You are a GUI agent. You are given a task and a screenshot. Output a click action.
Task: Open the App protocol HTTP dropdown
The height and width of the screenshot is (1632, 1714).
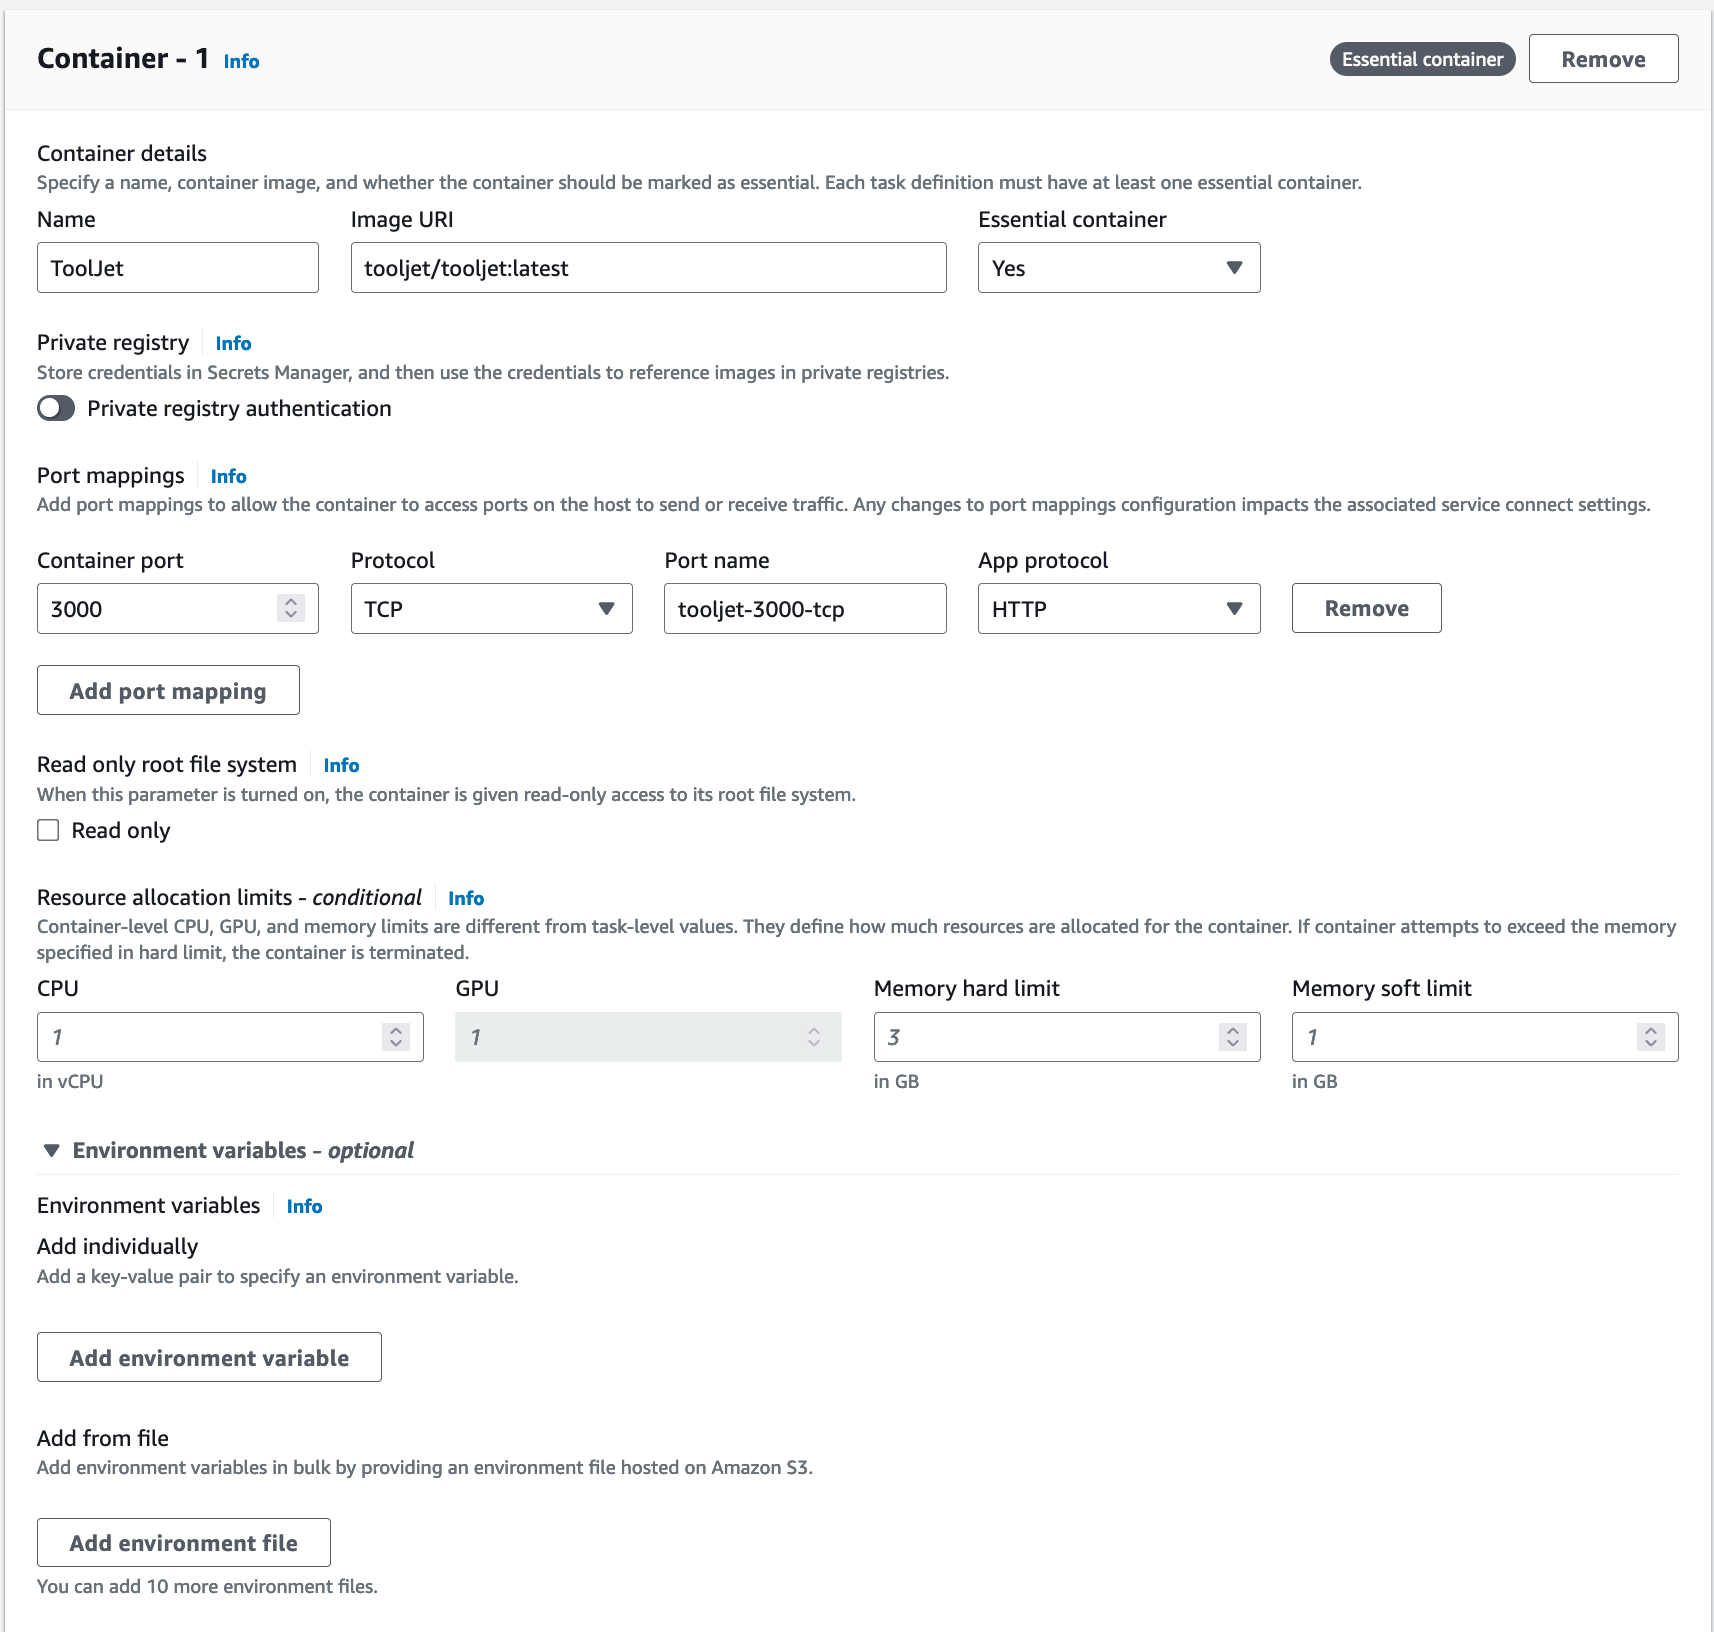point(1118,609)
